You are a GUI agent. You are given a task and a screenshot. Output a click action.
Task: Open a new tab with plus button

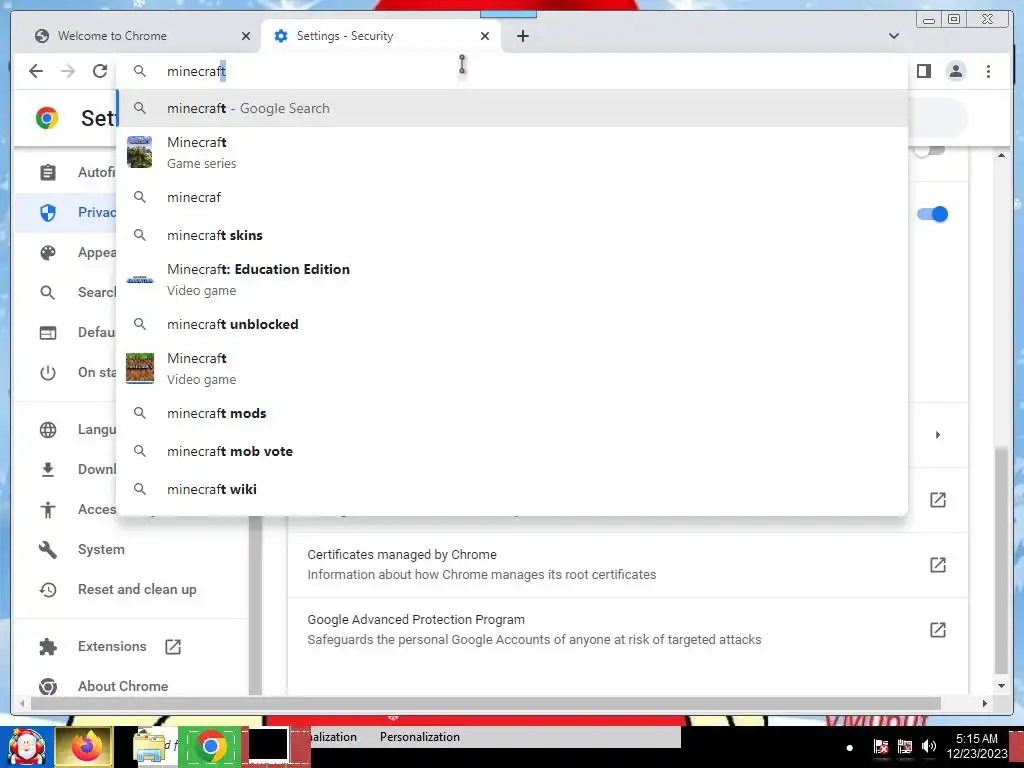click(522, 36)
